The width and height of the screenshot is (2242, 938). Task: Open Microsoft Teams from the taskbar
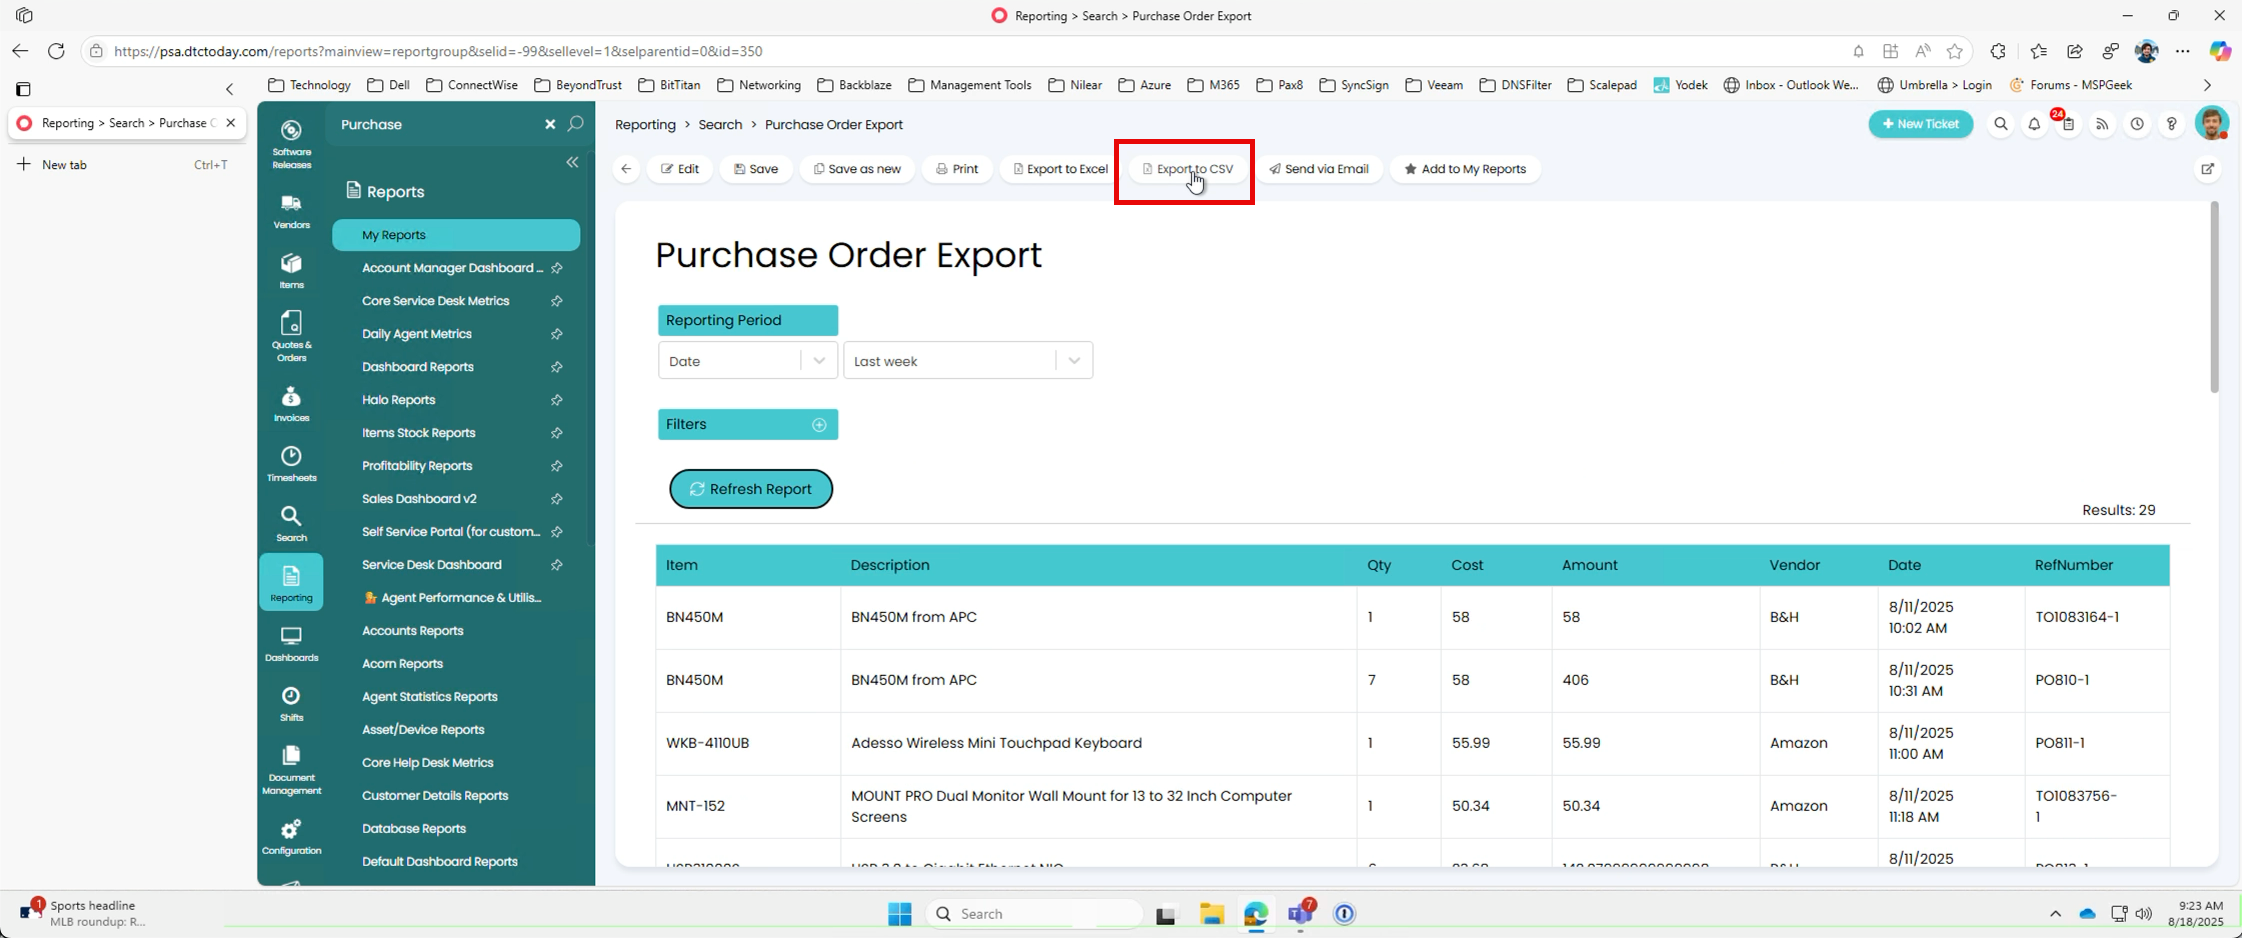point(1300,913)
